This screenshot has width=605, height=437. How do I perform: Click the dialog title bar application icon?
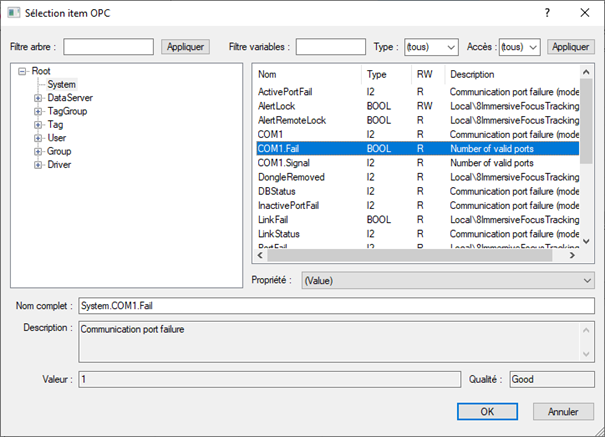coord(12,12)
